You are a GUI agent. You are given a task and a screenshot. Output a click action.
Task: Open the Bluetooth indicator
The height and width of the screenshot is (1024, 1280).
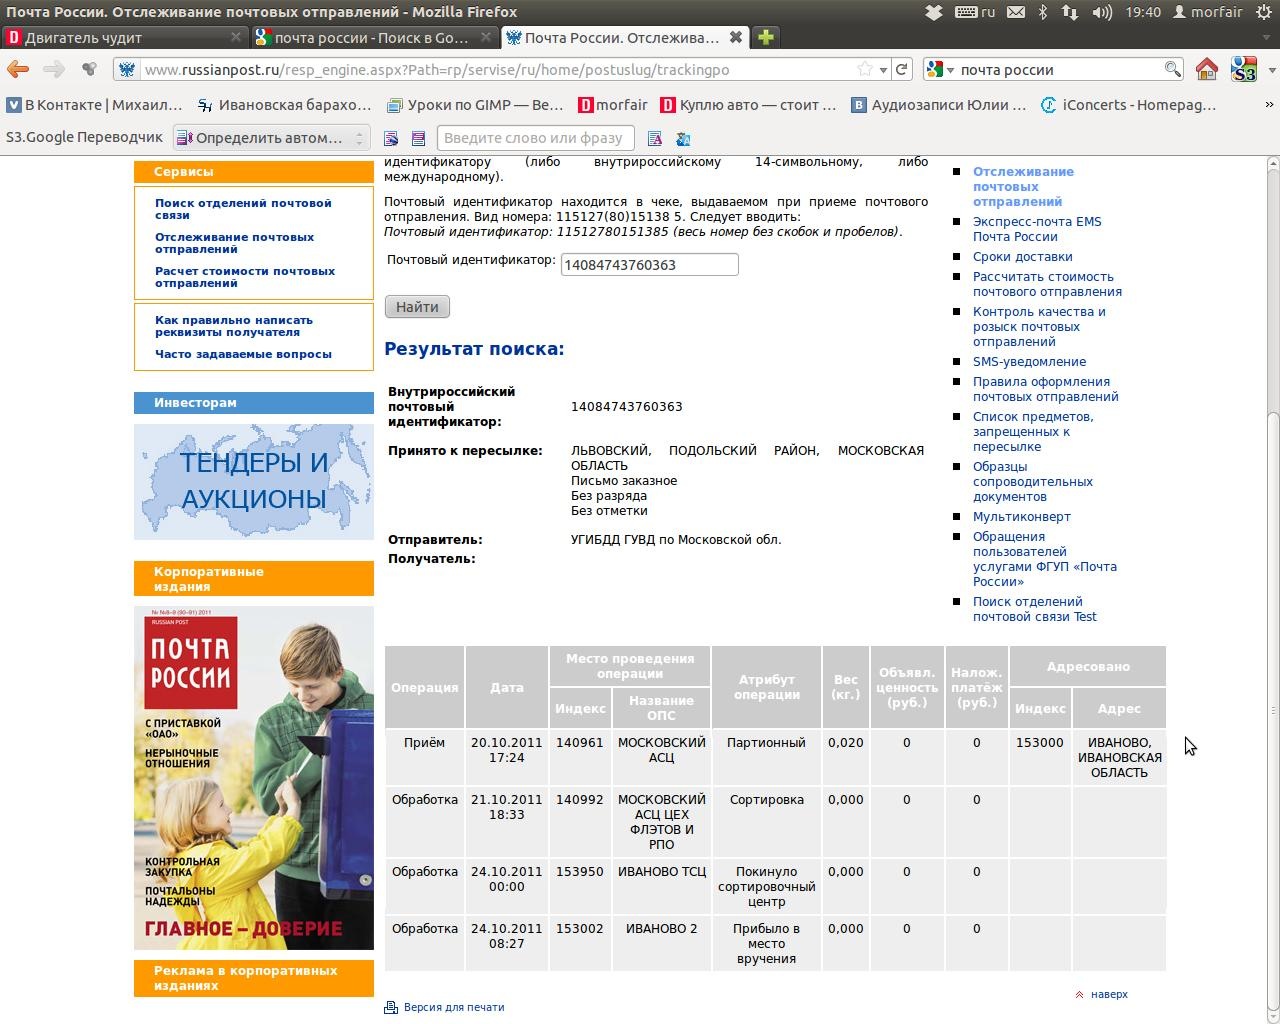[1042, 12]
